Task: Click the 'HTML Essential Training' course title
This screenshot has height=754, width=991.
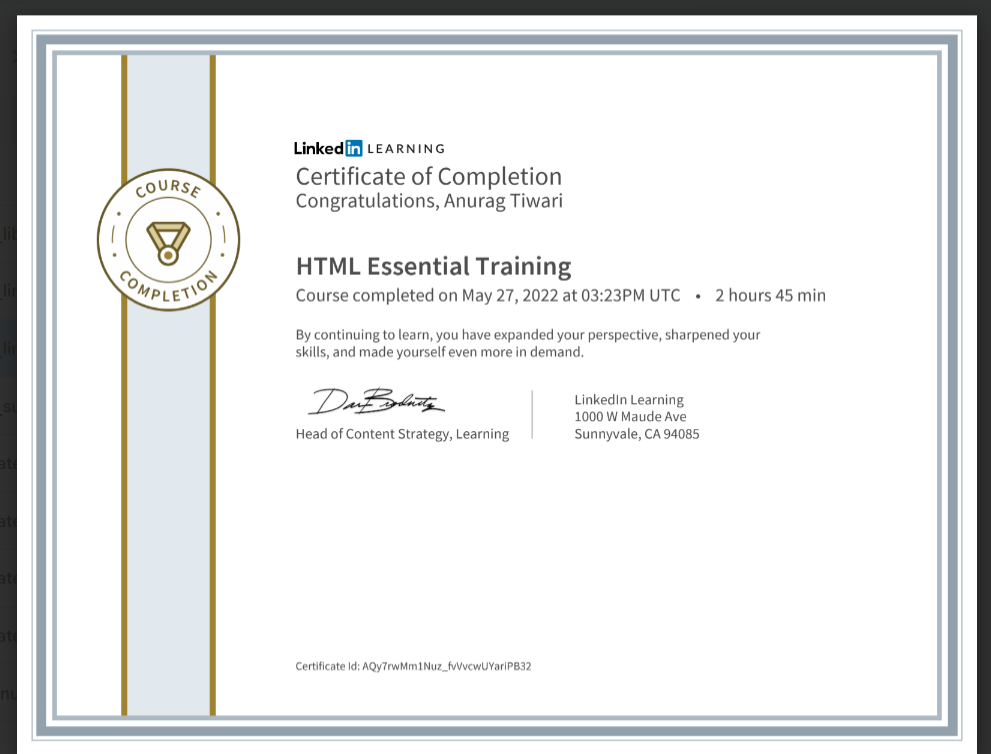Action: pos(434,266)
